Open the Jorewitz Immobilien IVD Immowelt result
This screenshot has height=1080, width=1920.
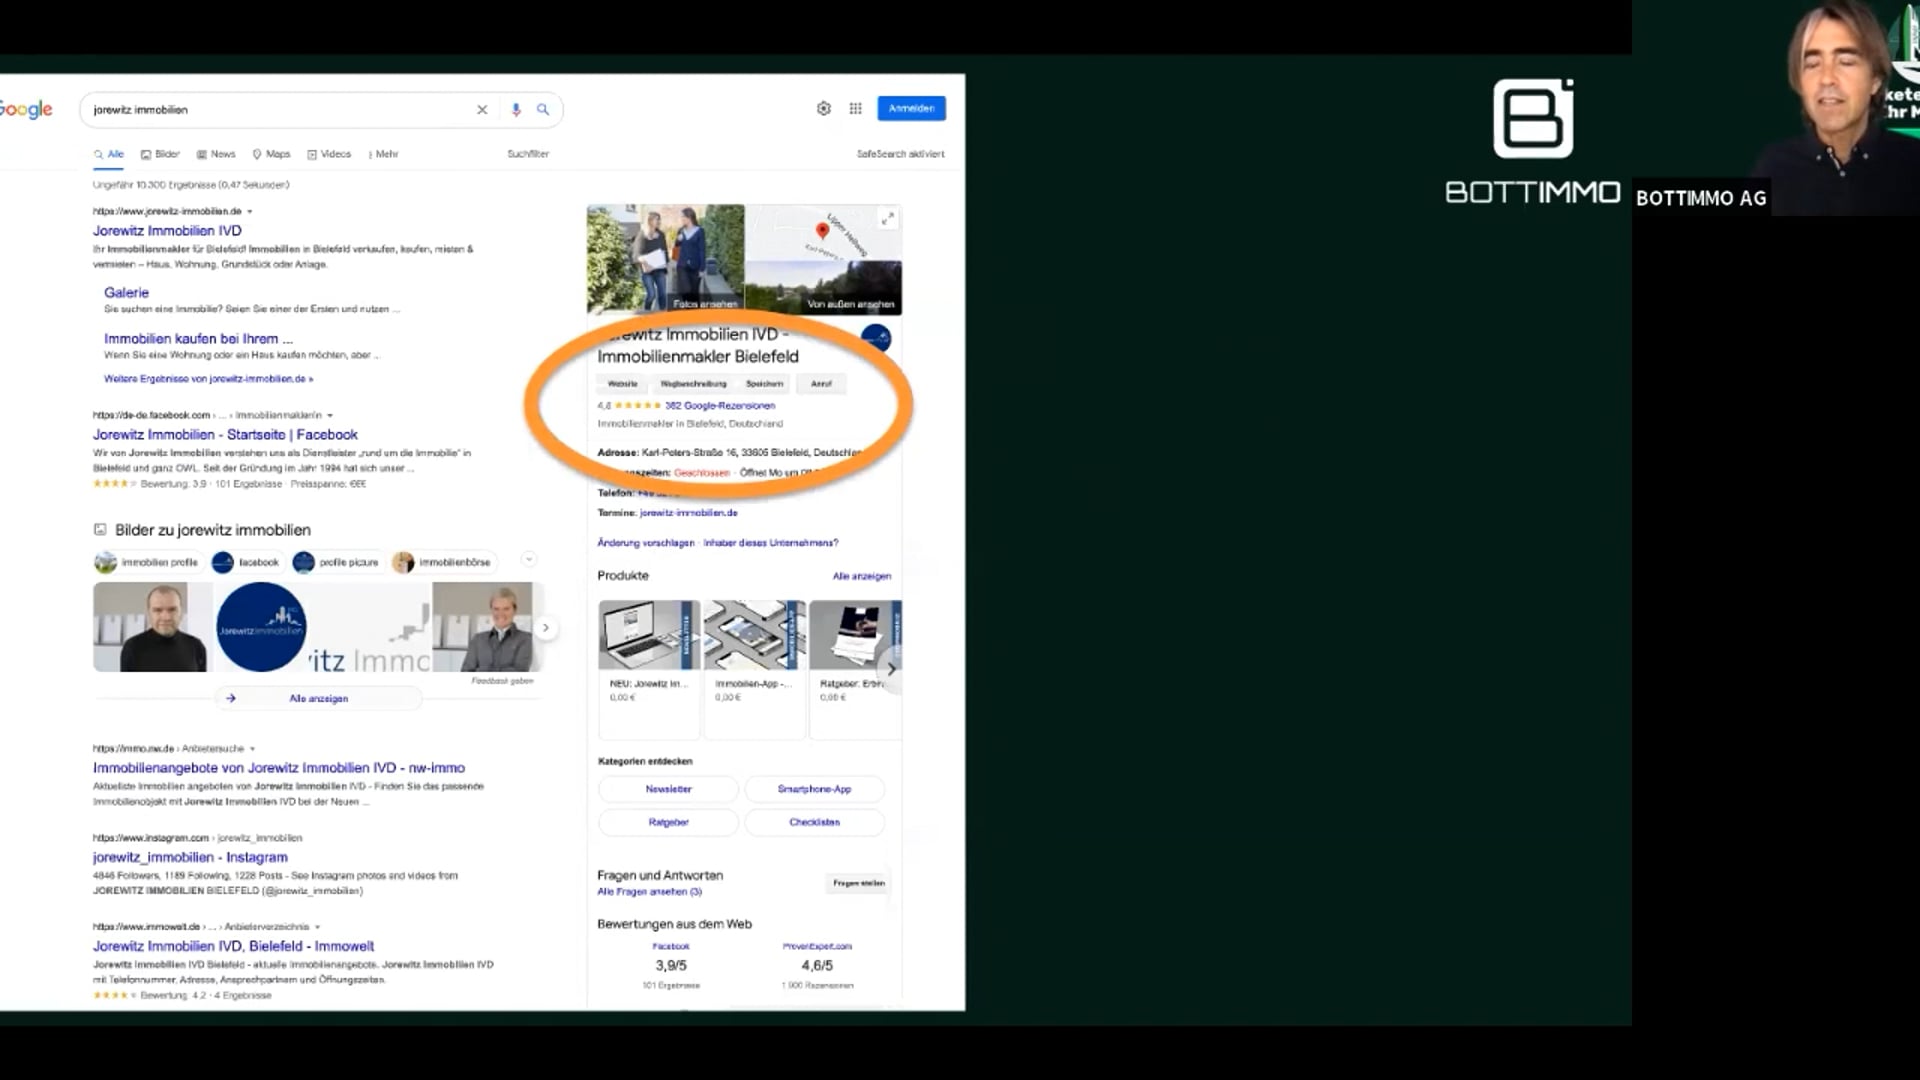click(x=234, y=946)
